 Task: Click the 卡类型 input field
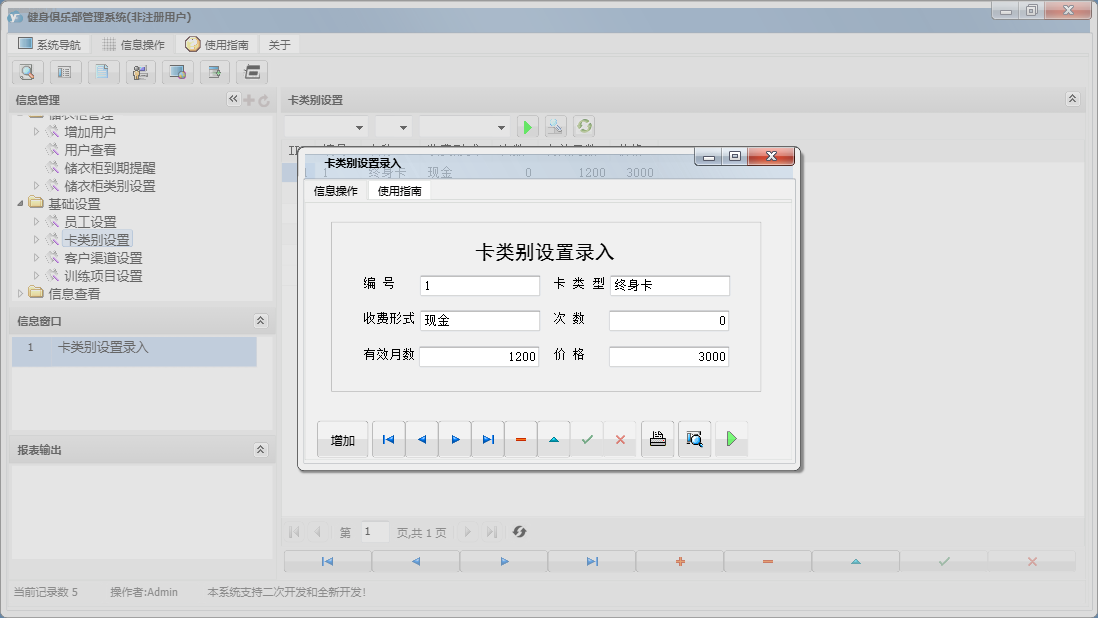pyautogui.click(x=669, y=286)
